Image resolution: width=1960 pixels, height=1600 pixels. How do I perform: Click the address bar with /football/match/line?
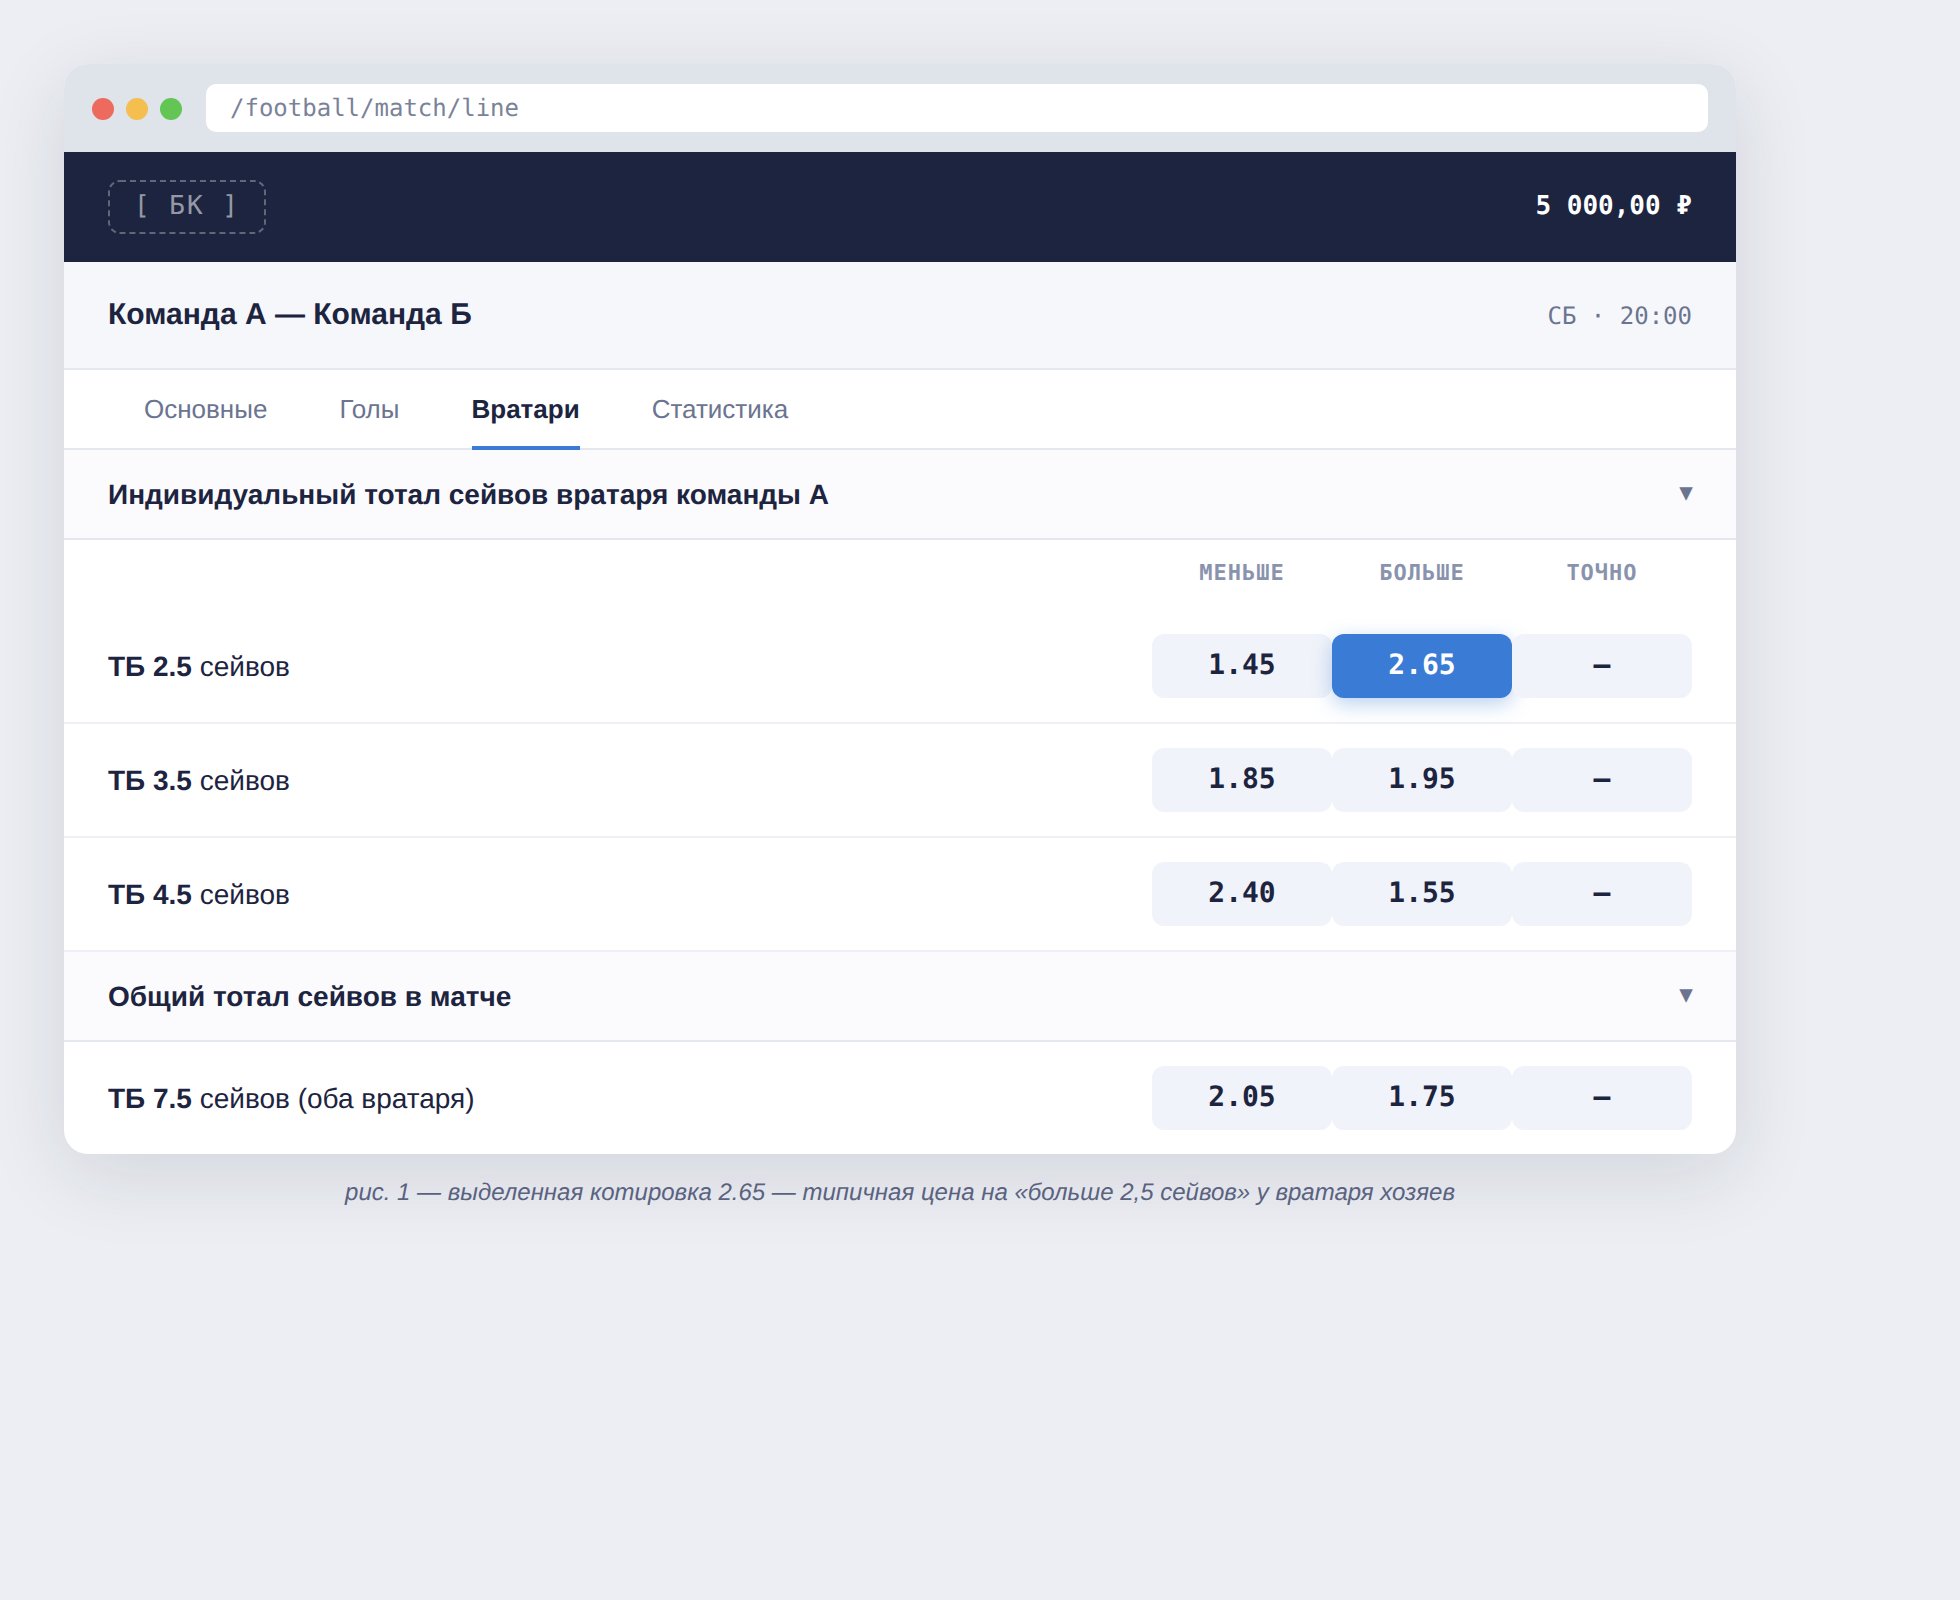coord(956,108)
